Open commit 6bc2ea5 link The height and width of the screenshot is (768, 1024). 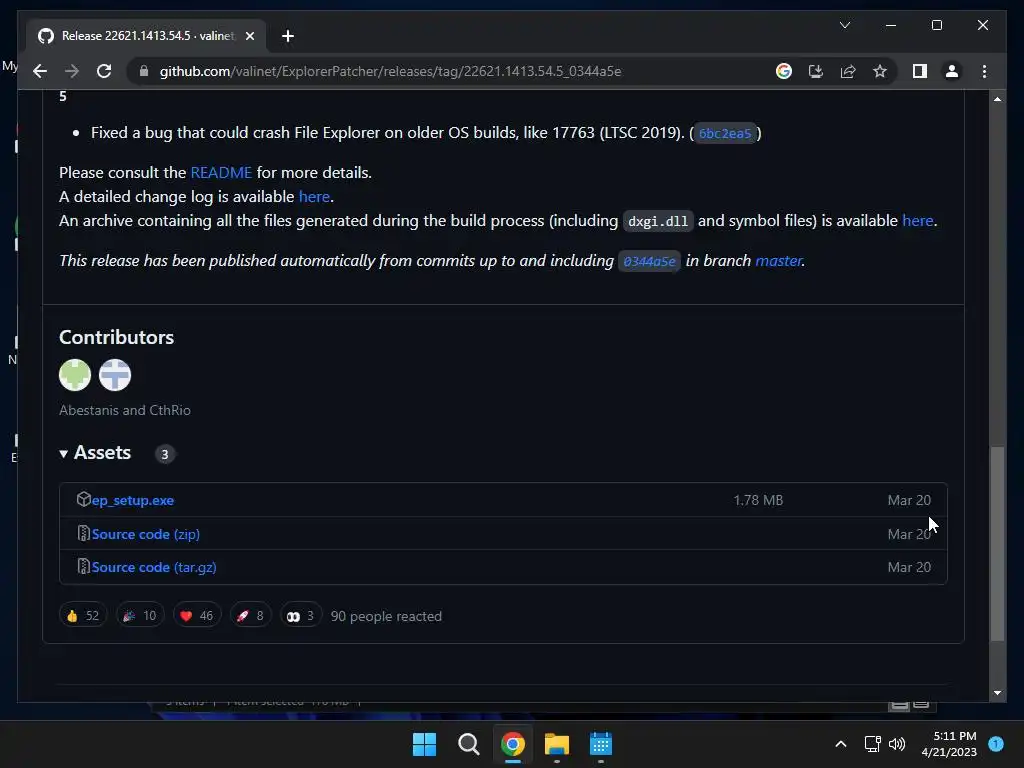coord(725,133)
